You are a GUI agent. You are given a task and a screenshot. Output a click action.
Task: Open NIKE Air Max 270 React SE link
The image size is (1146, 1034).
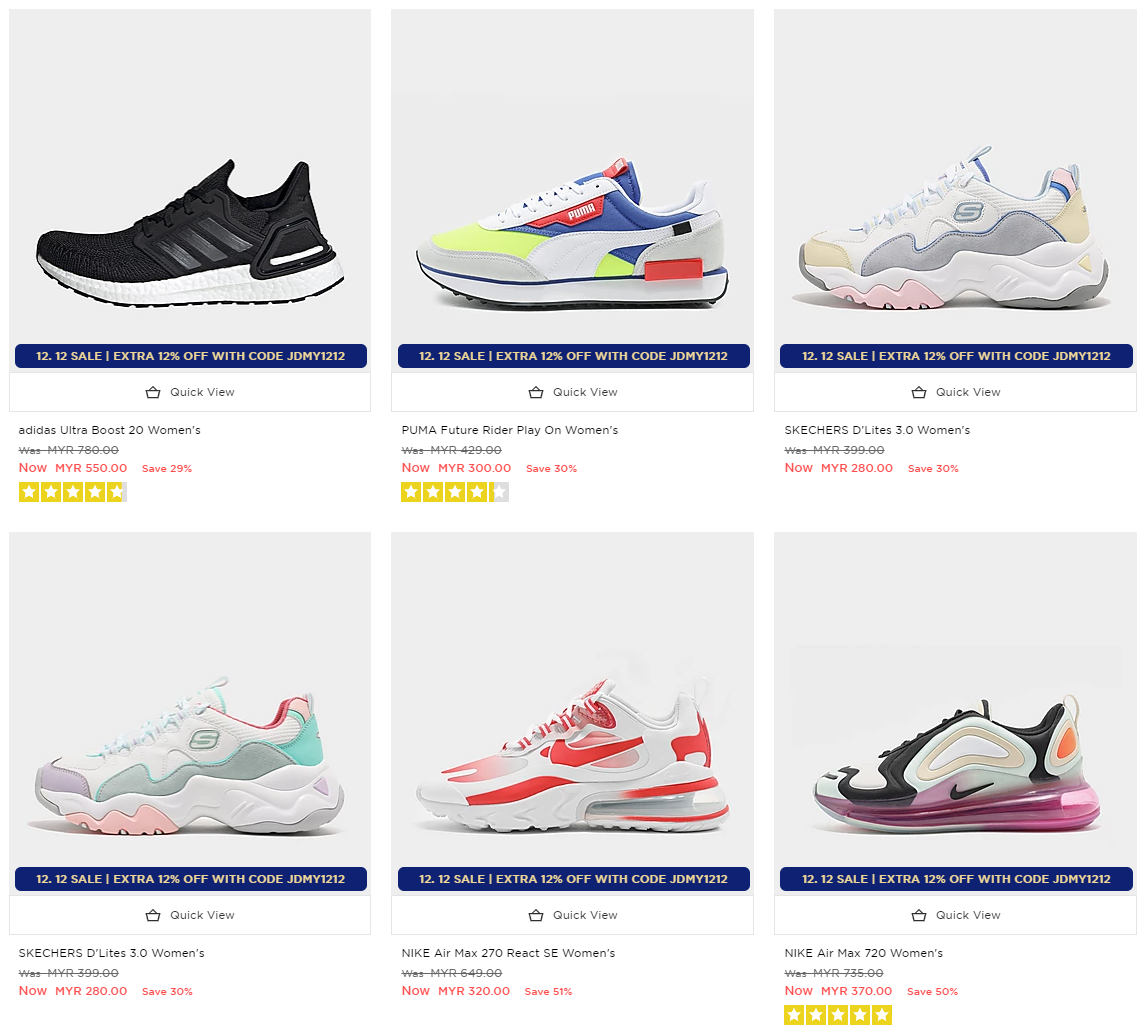tap(508, 954)
